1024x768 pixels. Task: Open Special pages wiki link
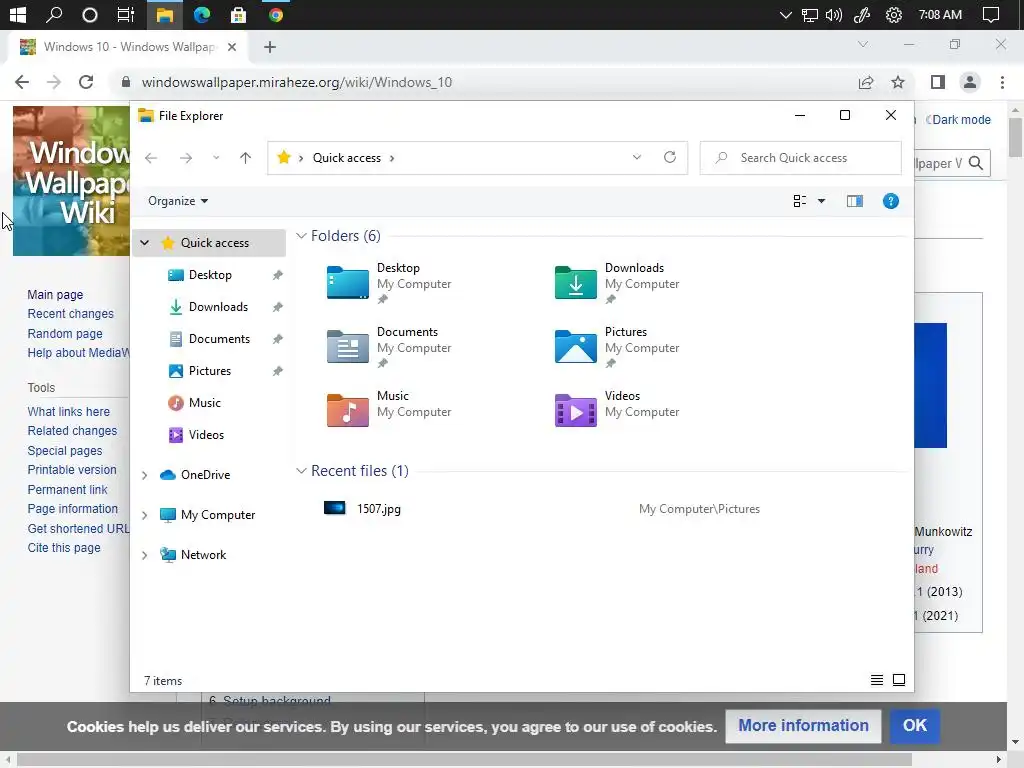tap(65, 451)
